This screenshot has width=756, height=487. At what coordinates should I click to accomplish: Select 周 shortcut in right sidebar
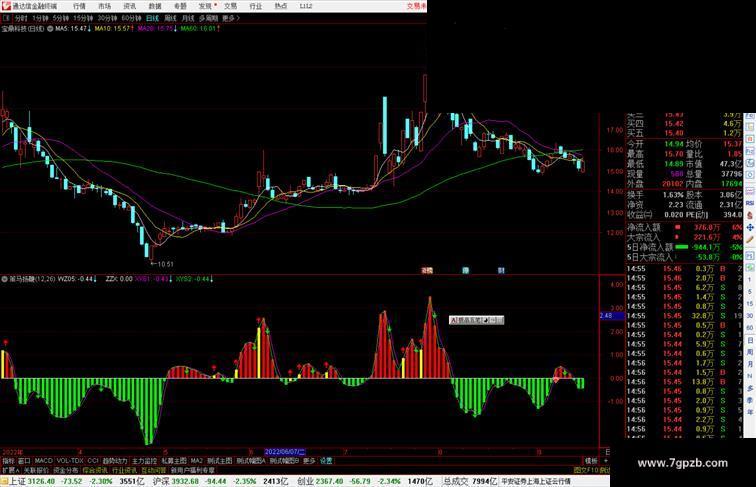pos(750,352)
